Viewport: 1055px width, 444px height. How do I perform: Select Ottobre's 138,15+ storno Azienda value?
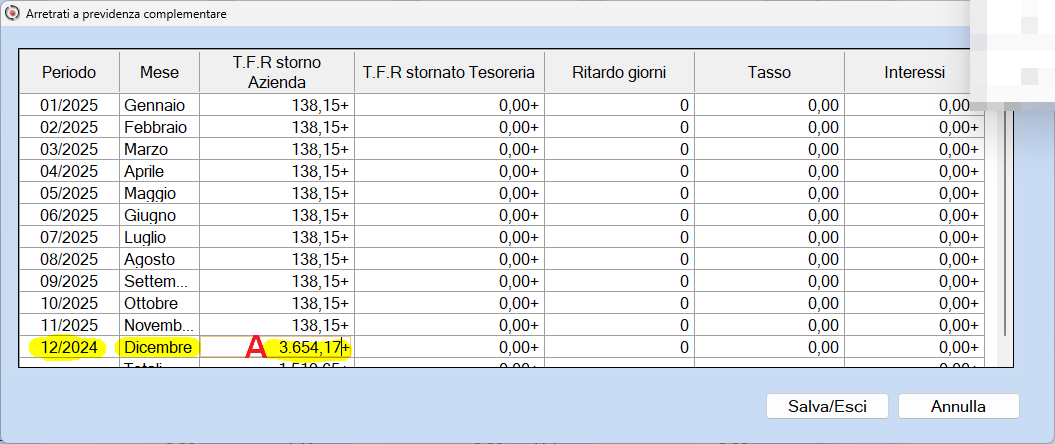pyautogui.click(x=277, y=303)
